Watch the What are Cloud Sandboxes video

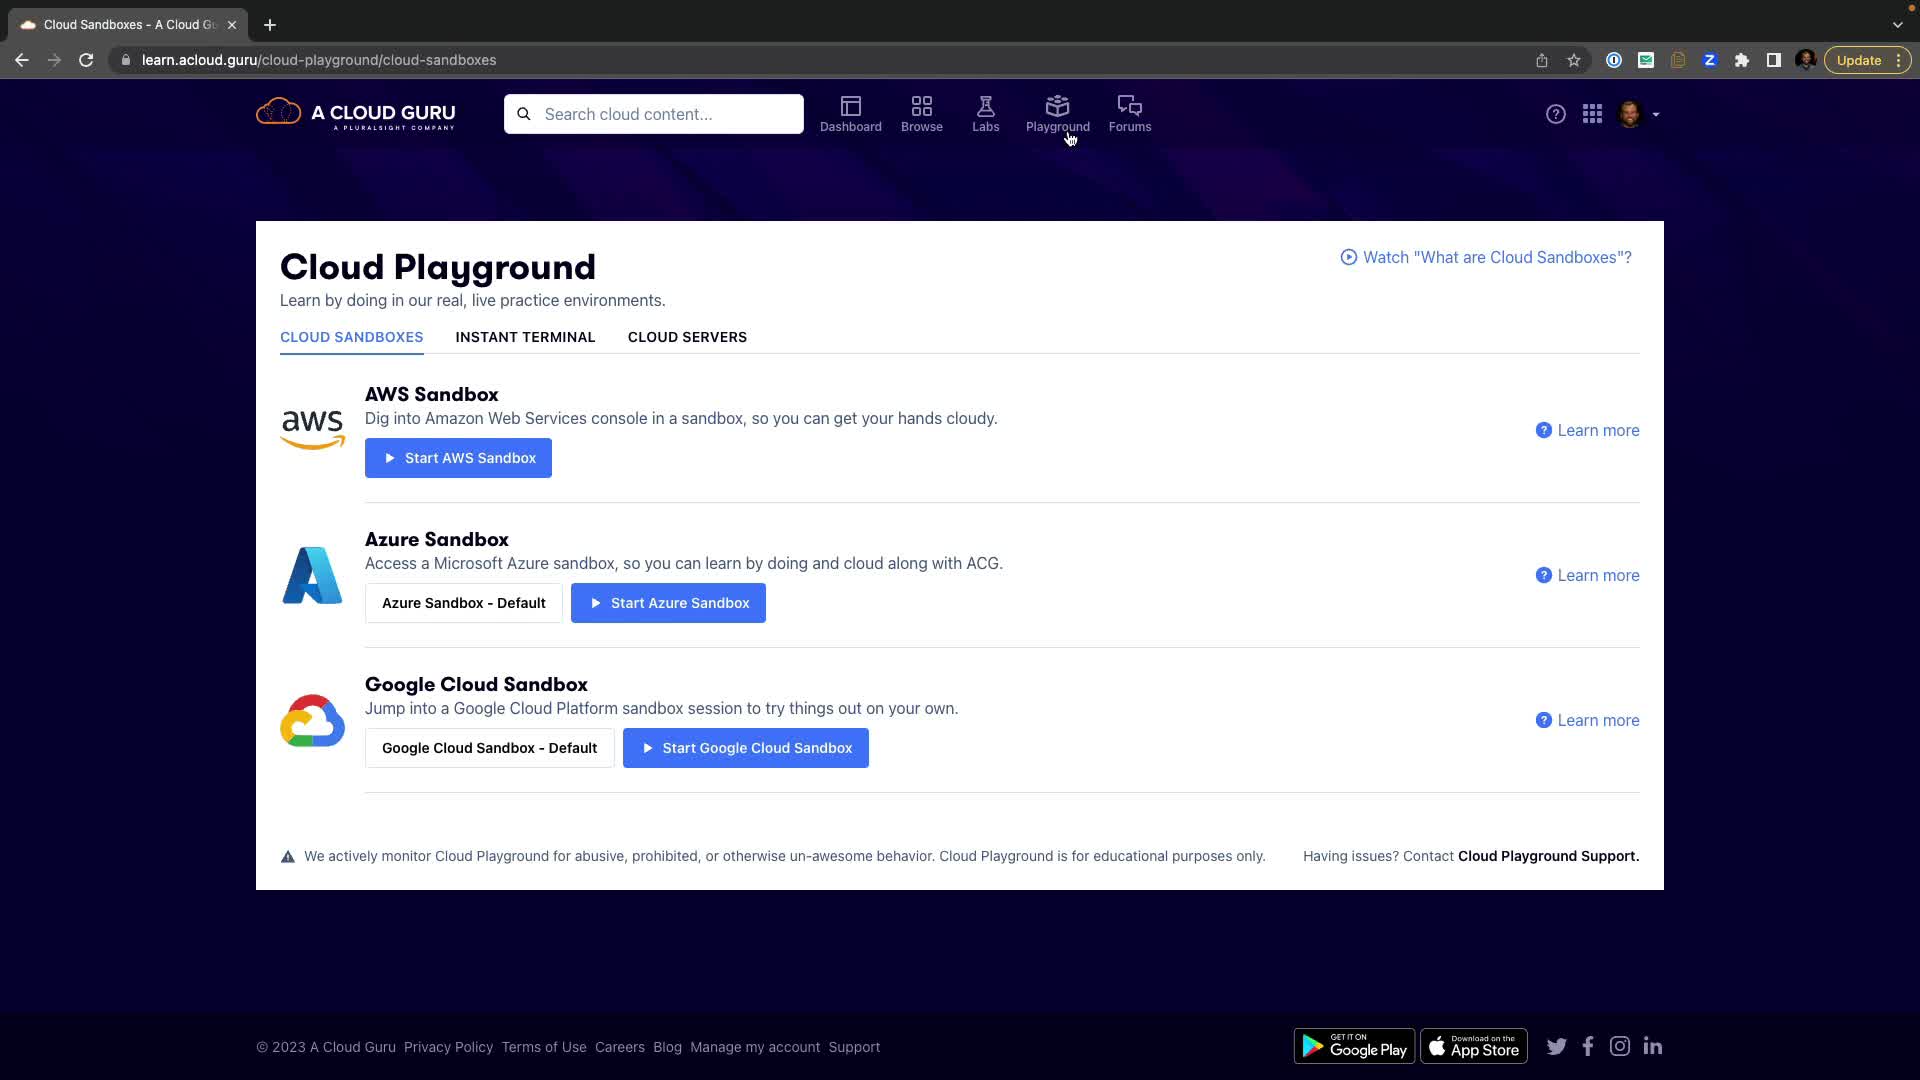(x=1486, y=257)
